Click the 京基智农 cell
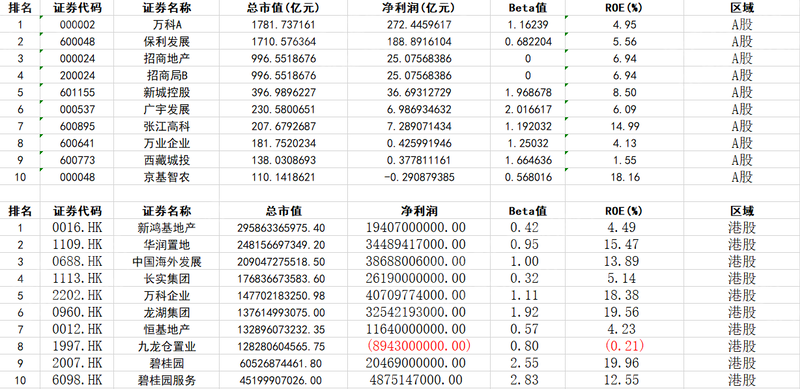800x389 pixels. click(166, 177)
